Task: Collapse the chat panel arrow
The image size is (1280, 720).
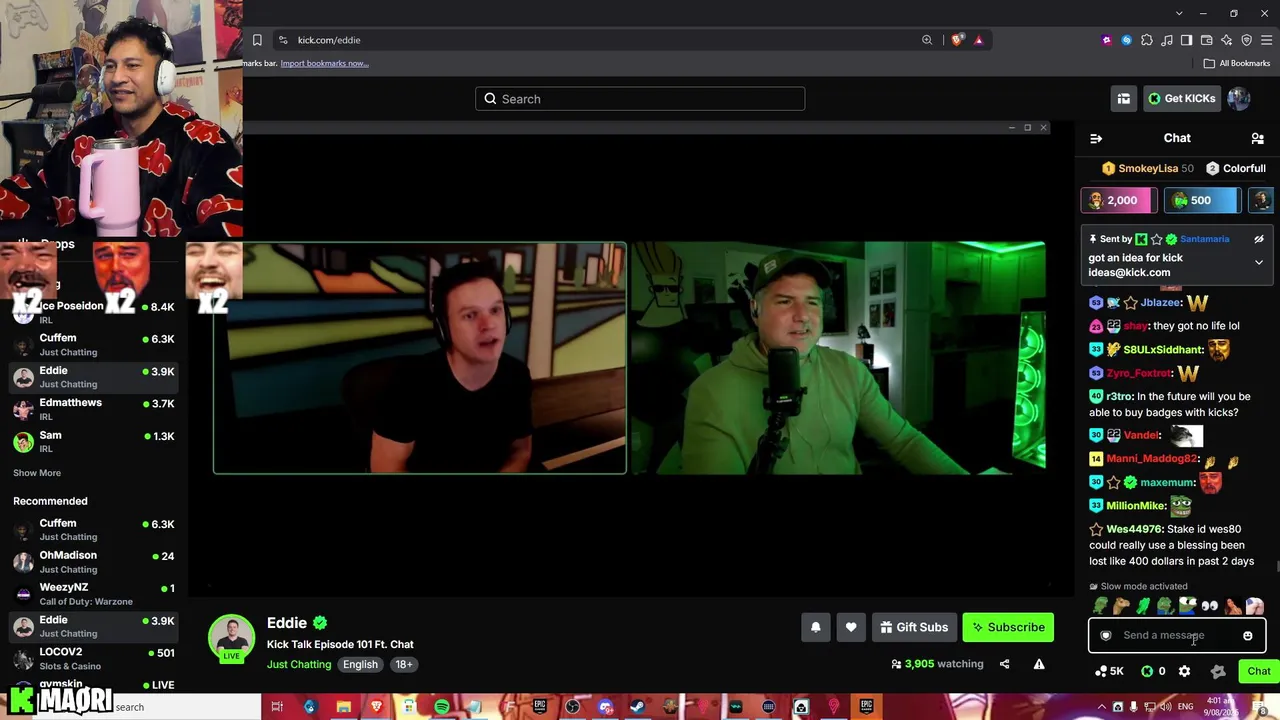Action: (1096, 138)
